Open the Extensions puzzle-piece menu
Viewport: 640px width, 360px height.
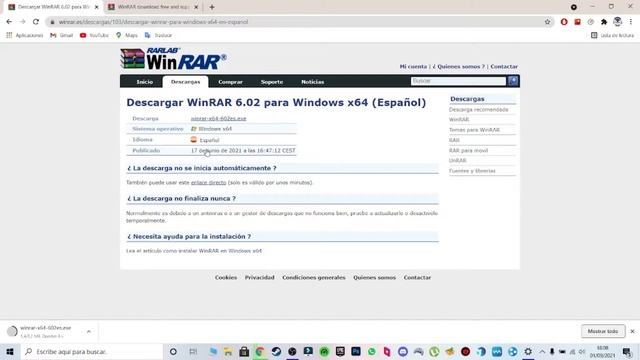[x=604, y=22]
